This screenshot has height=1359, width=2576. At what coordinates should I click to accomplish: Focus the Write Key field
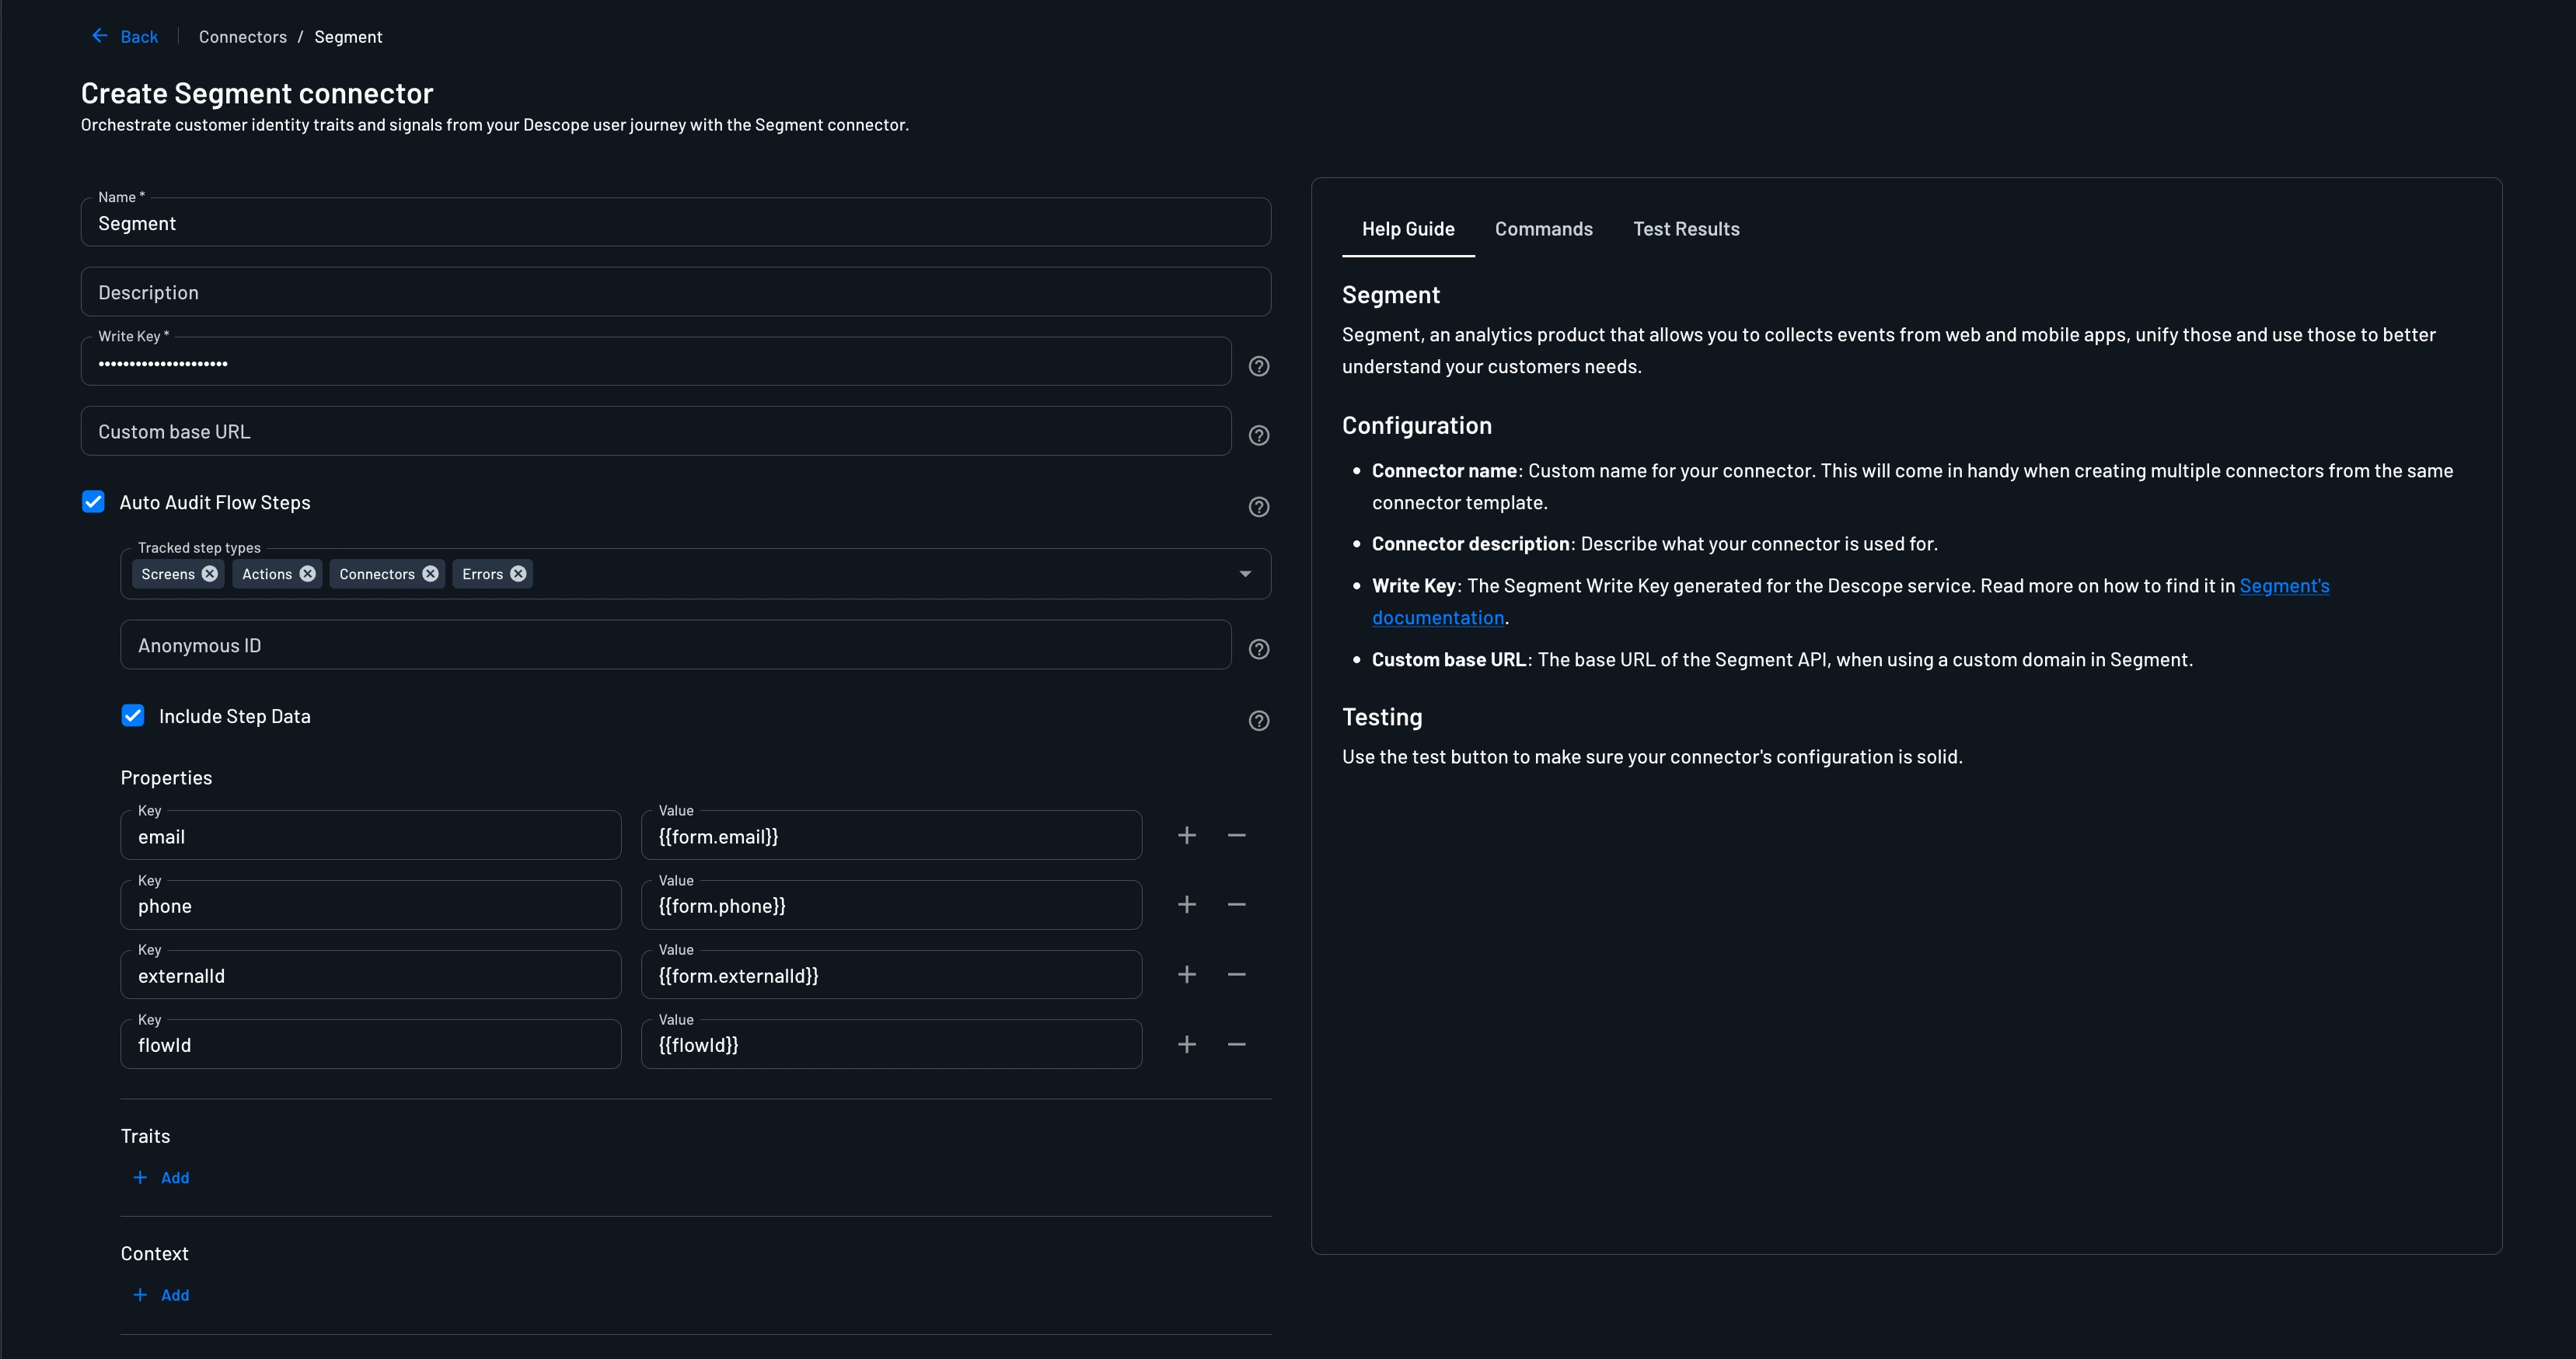tap(656, 361)
